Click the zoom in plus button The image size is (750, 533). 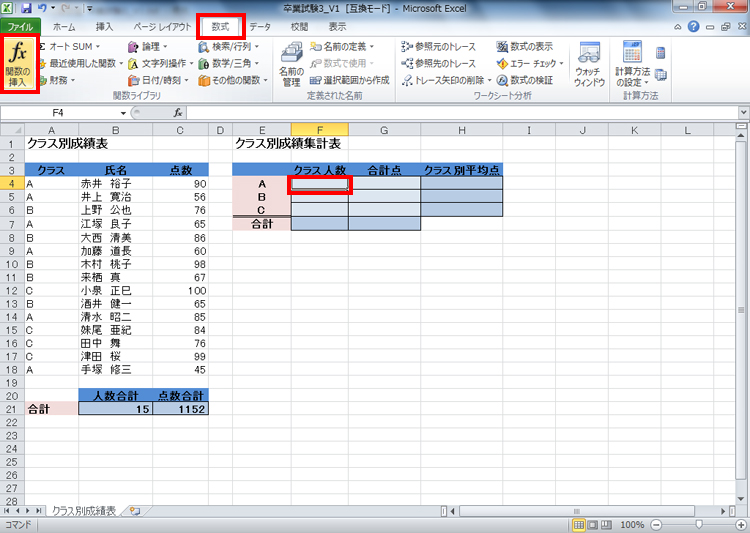[x=740, y=525]
